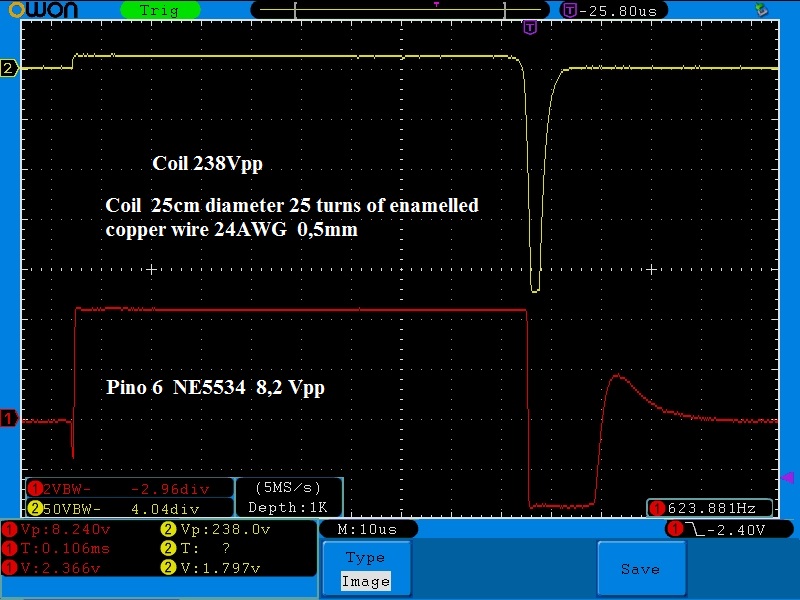Click channel 1 T:0.106ms measurement
800x600 pixels.
click(x=57, y=548)
